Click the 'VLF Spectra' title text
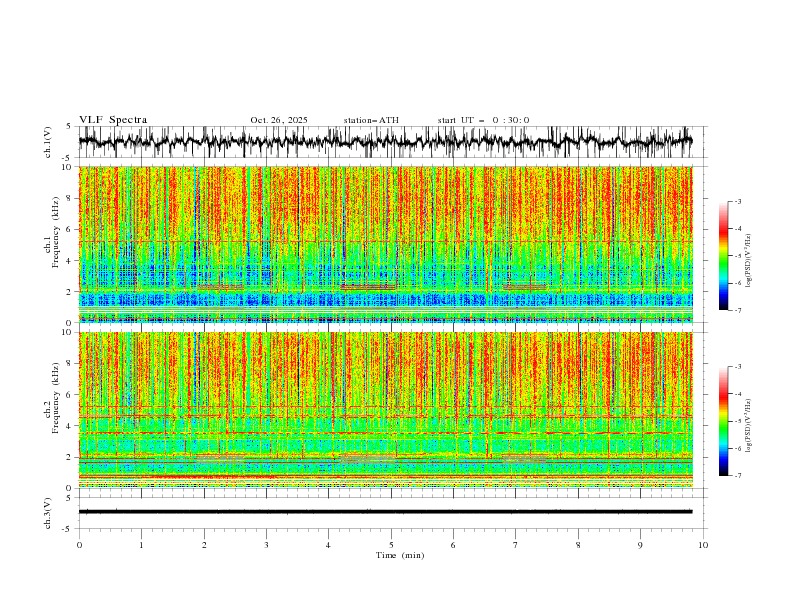This screenshot has height=612, width=792. coord(113,120)
